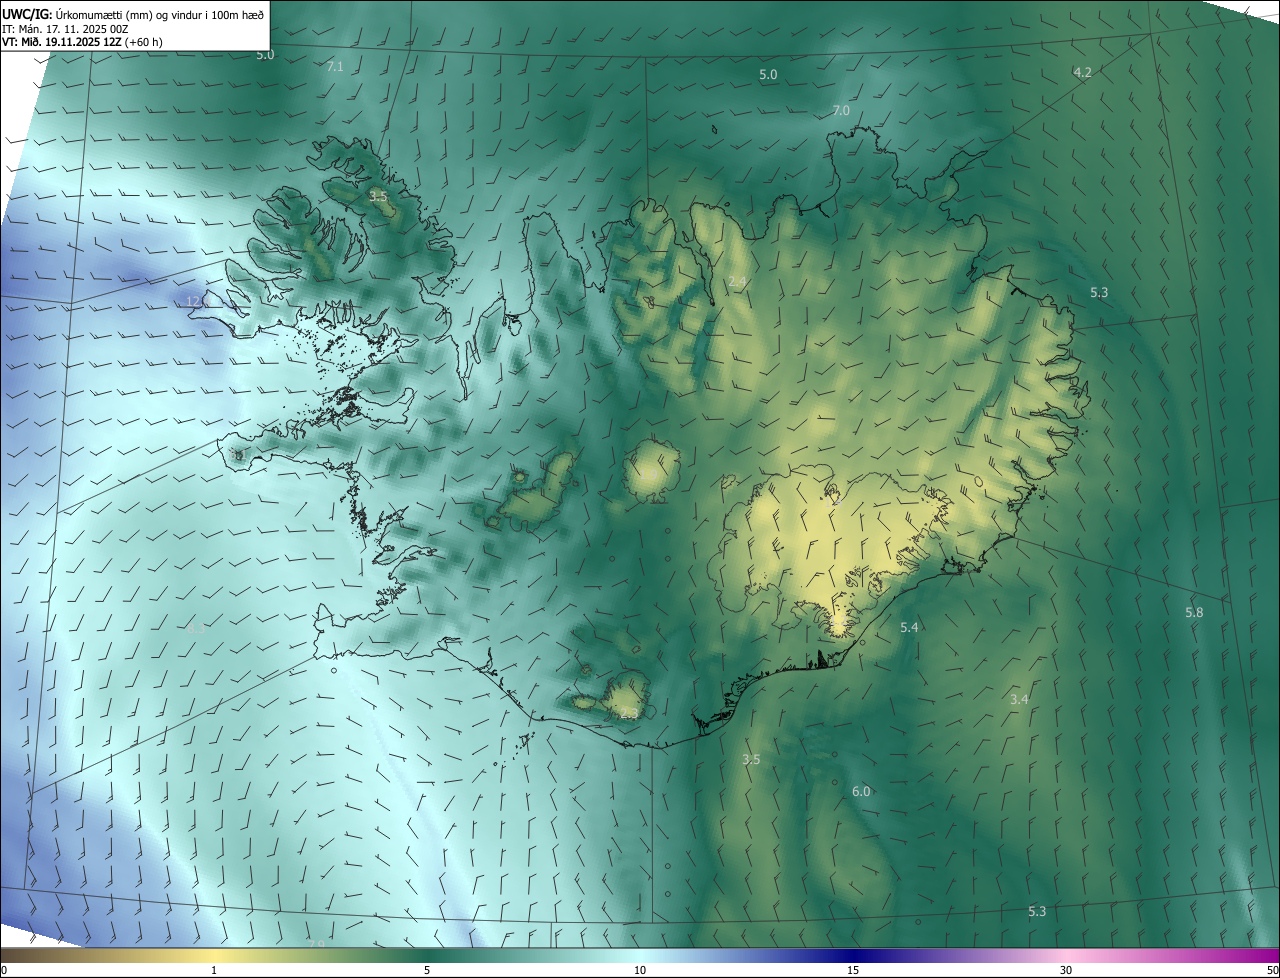Click the 7.0 value label
The height and width of the screenshot is (978, 1280).
pyautogui.click(x=841, y=110)
